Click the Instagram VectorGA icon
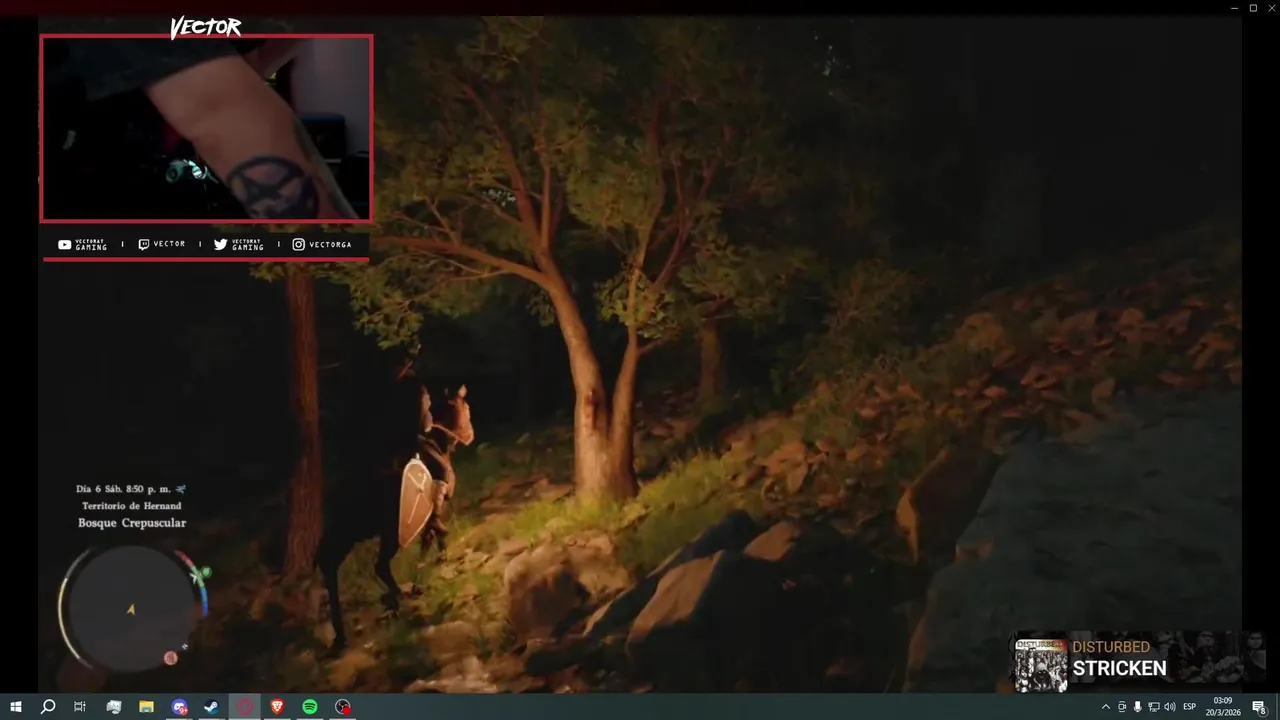This screenshot has width=1280, height=720. 298,244
